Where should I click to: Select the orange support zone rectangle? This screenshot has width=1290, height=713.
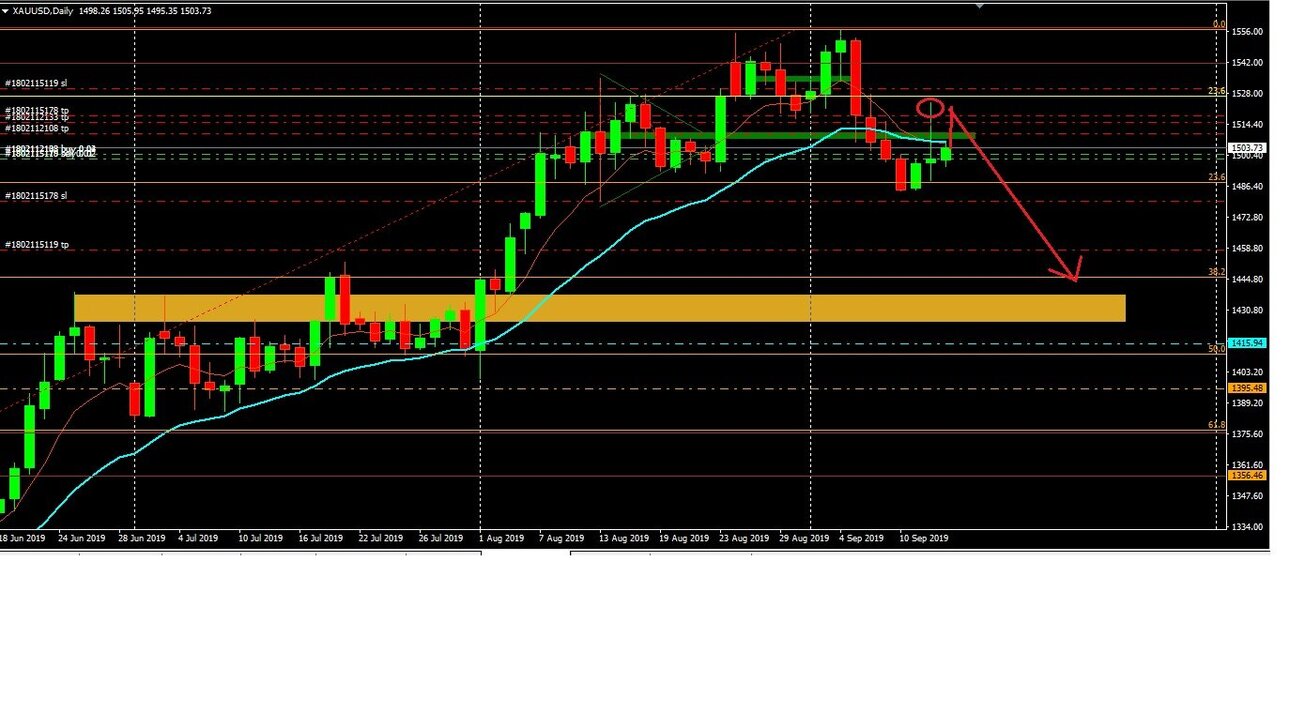coord(600,308)
